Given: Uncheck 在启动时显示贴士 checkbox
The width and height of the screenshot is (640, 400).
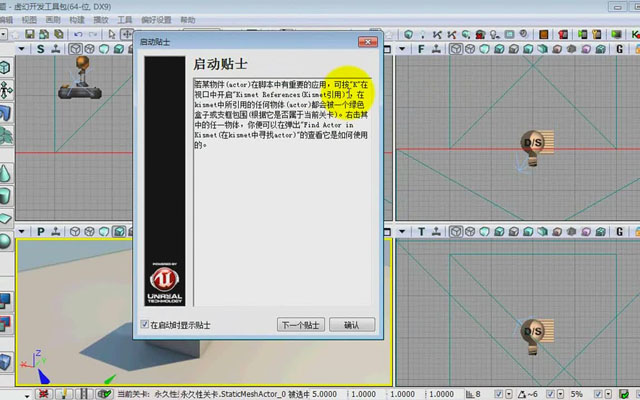Looking at the screenshot, I should click(144, 324).
